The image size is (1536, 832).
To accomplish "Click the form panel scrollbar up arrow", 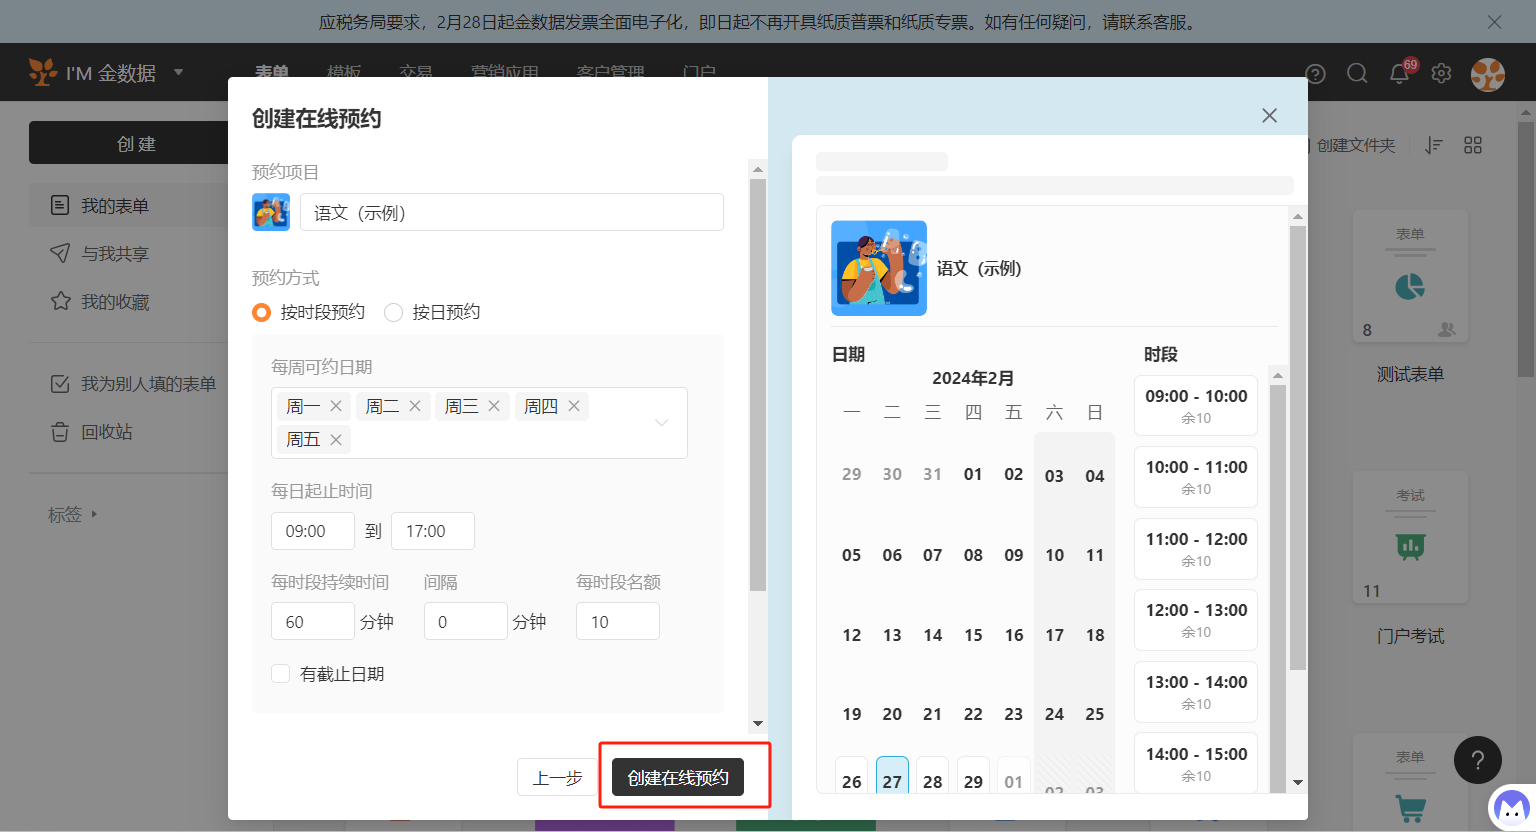I will tap(758, 169).
